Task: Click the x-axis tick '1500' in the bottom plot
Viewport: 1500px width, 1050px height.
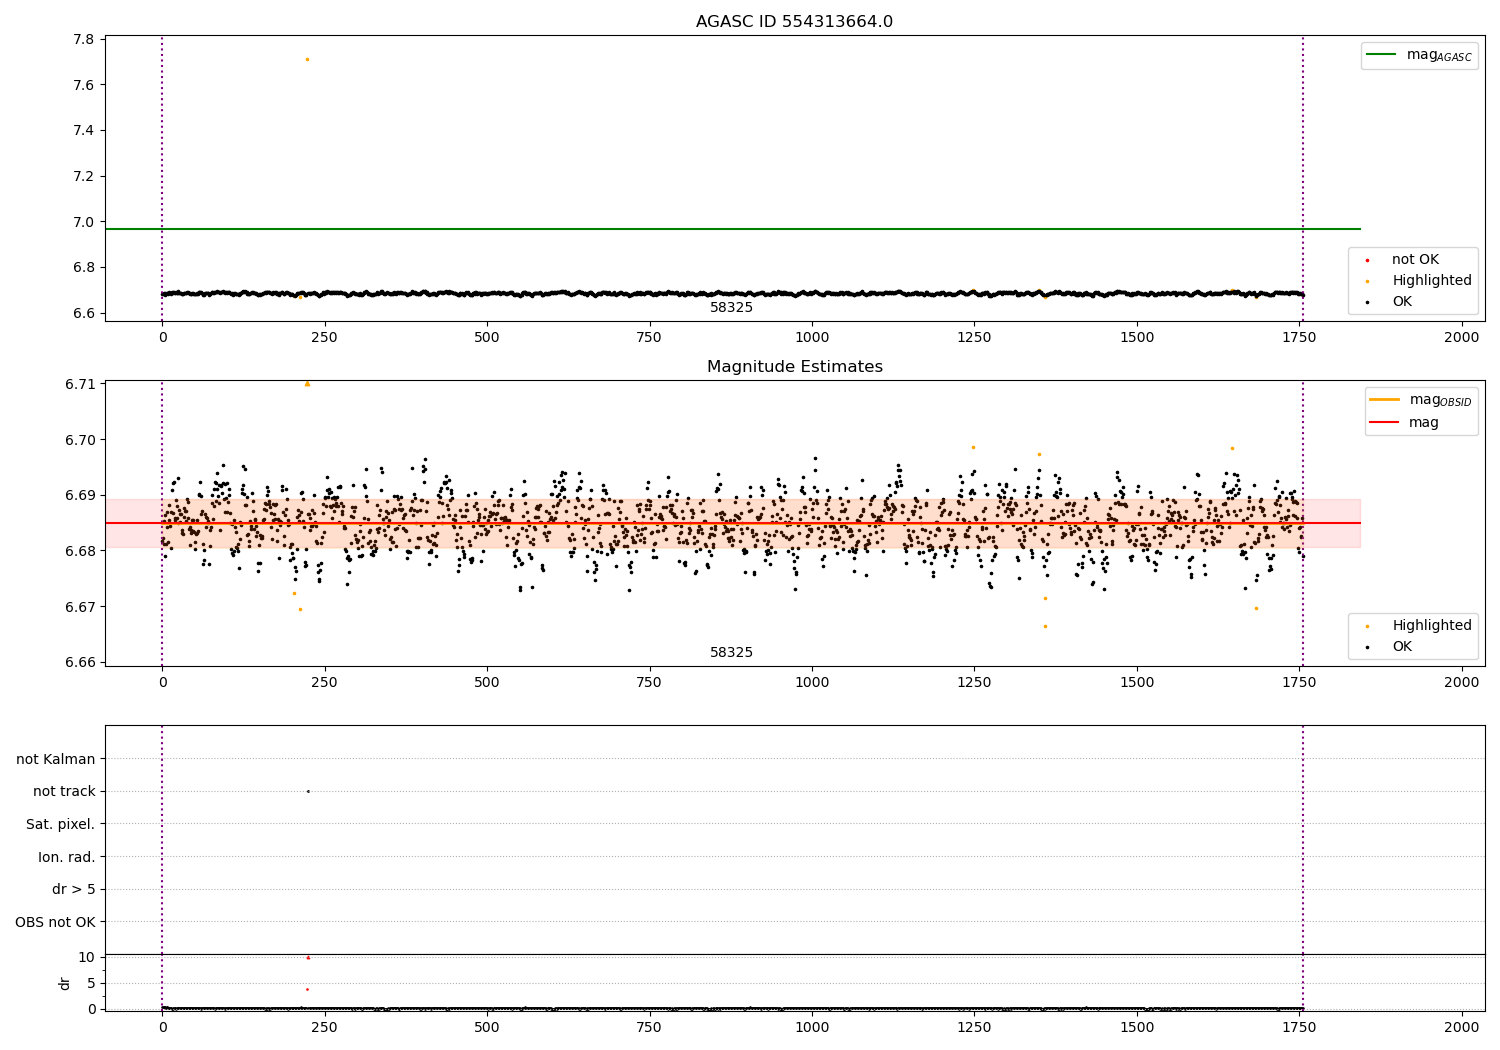Action: coord(1137,1028)
